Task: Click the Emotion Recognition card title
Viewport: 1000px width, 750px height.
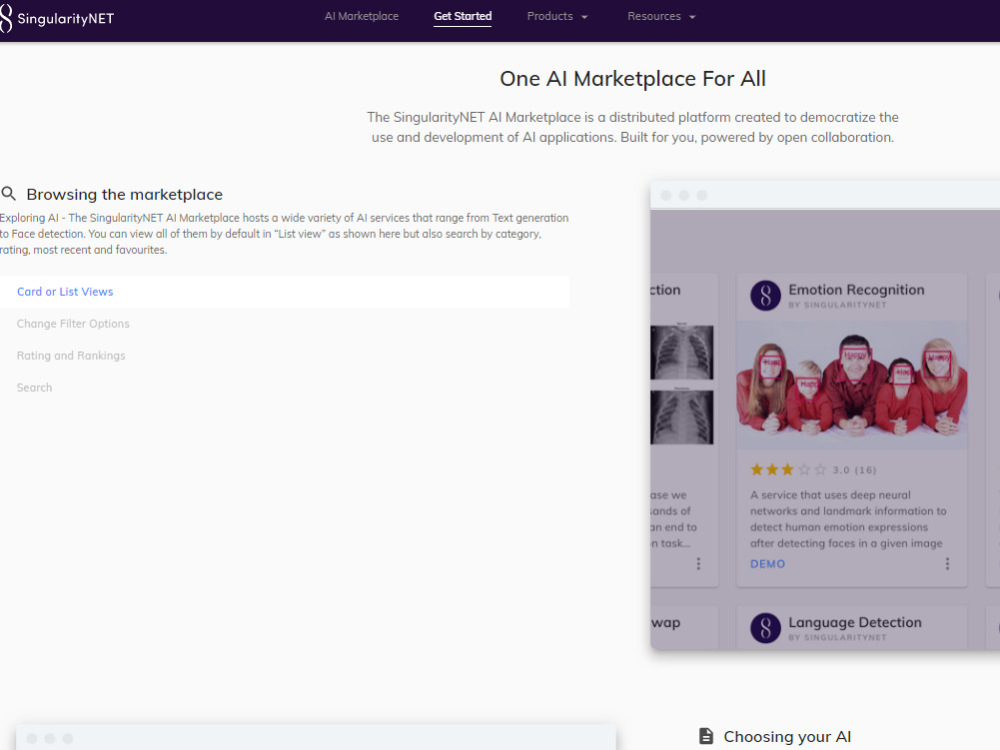Action: [856, 290]
